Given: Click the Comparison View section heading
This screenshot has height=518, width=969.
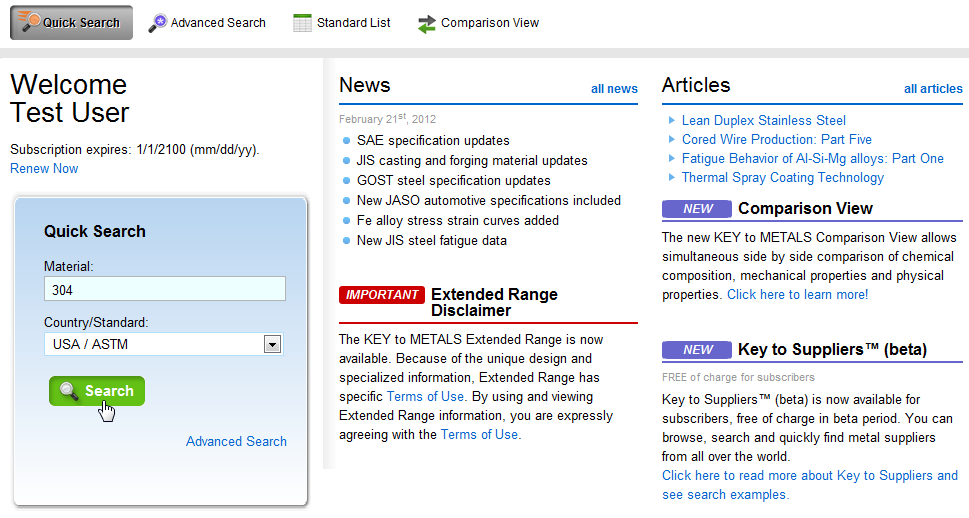Looking at the screenshot, I should pyautogui.click(x=805, y=209).
